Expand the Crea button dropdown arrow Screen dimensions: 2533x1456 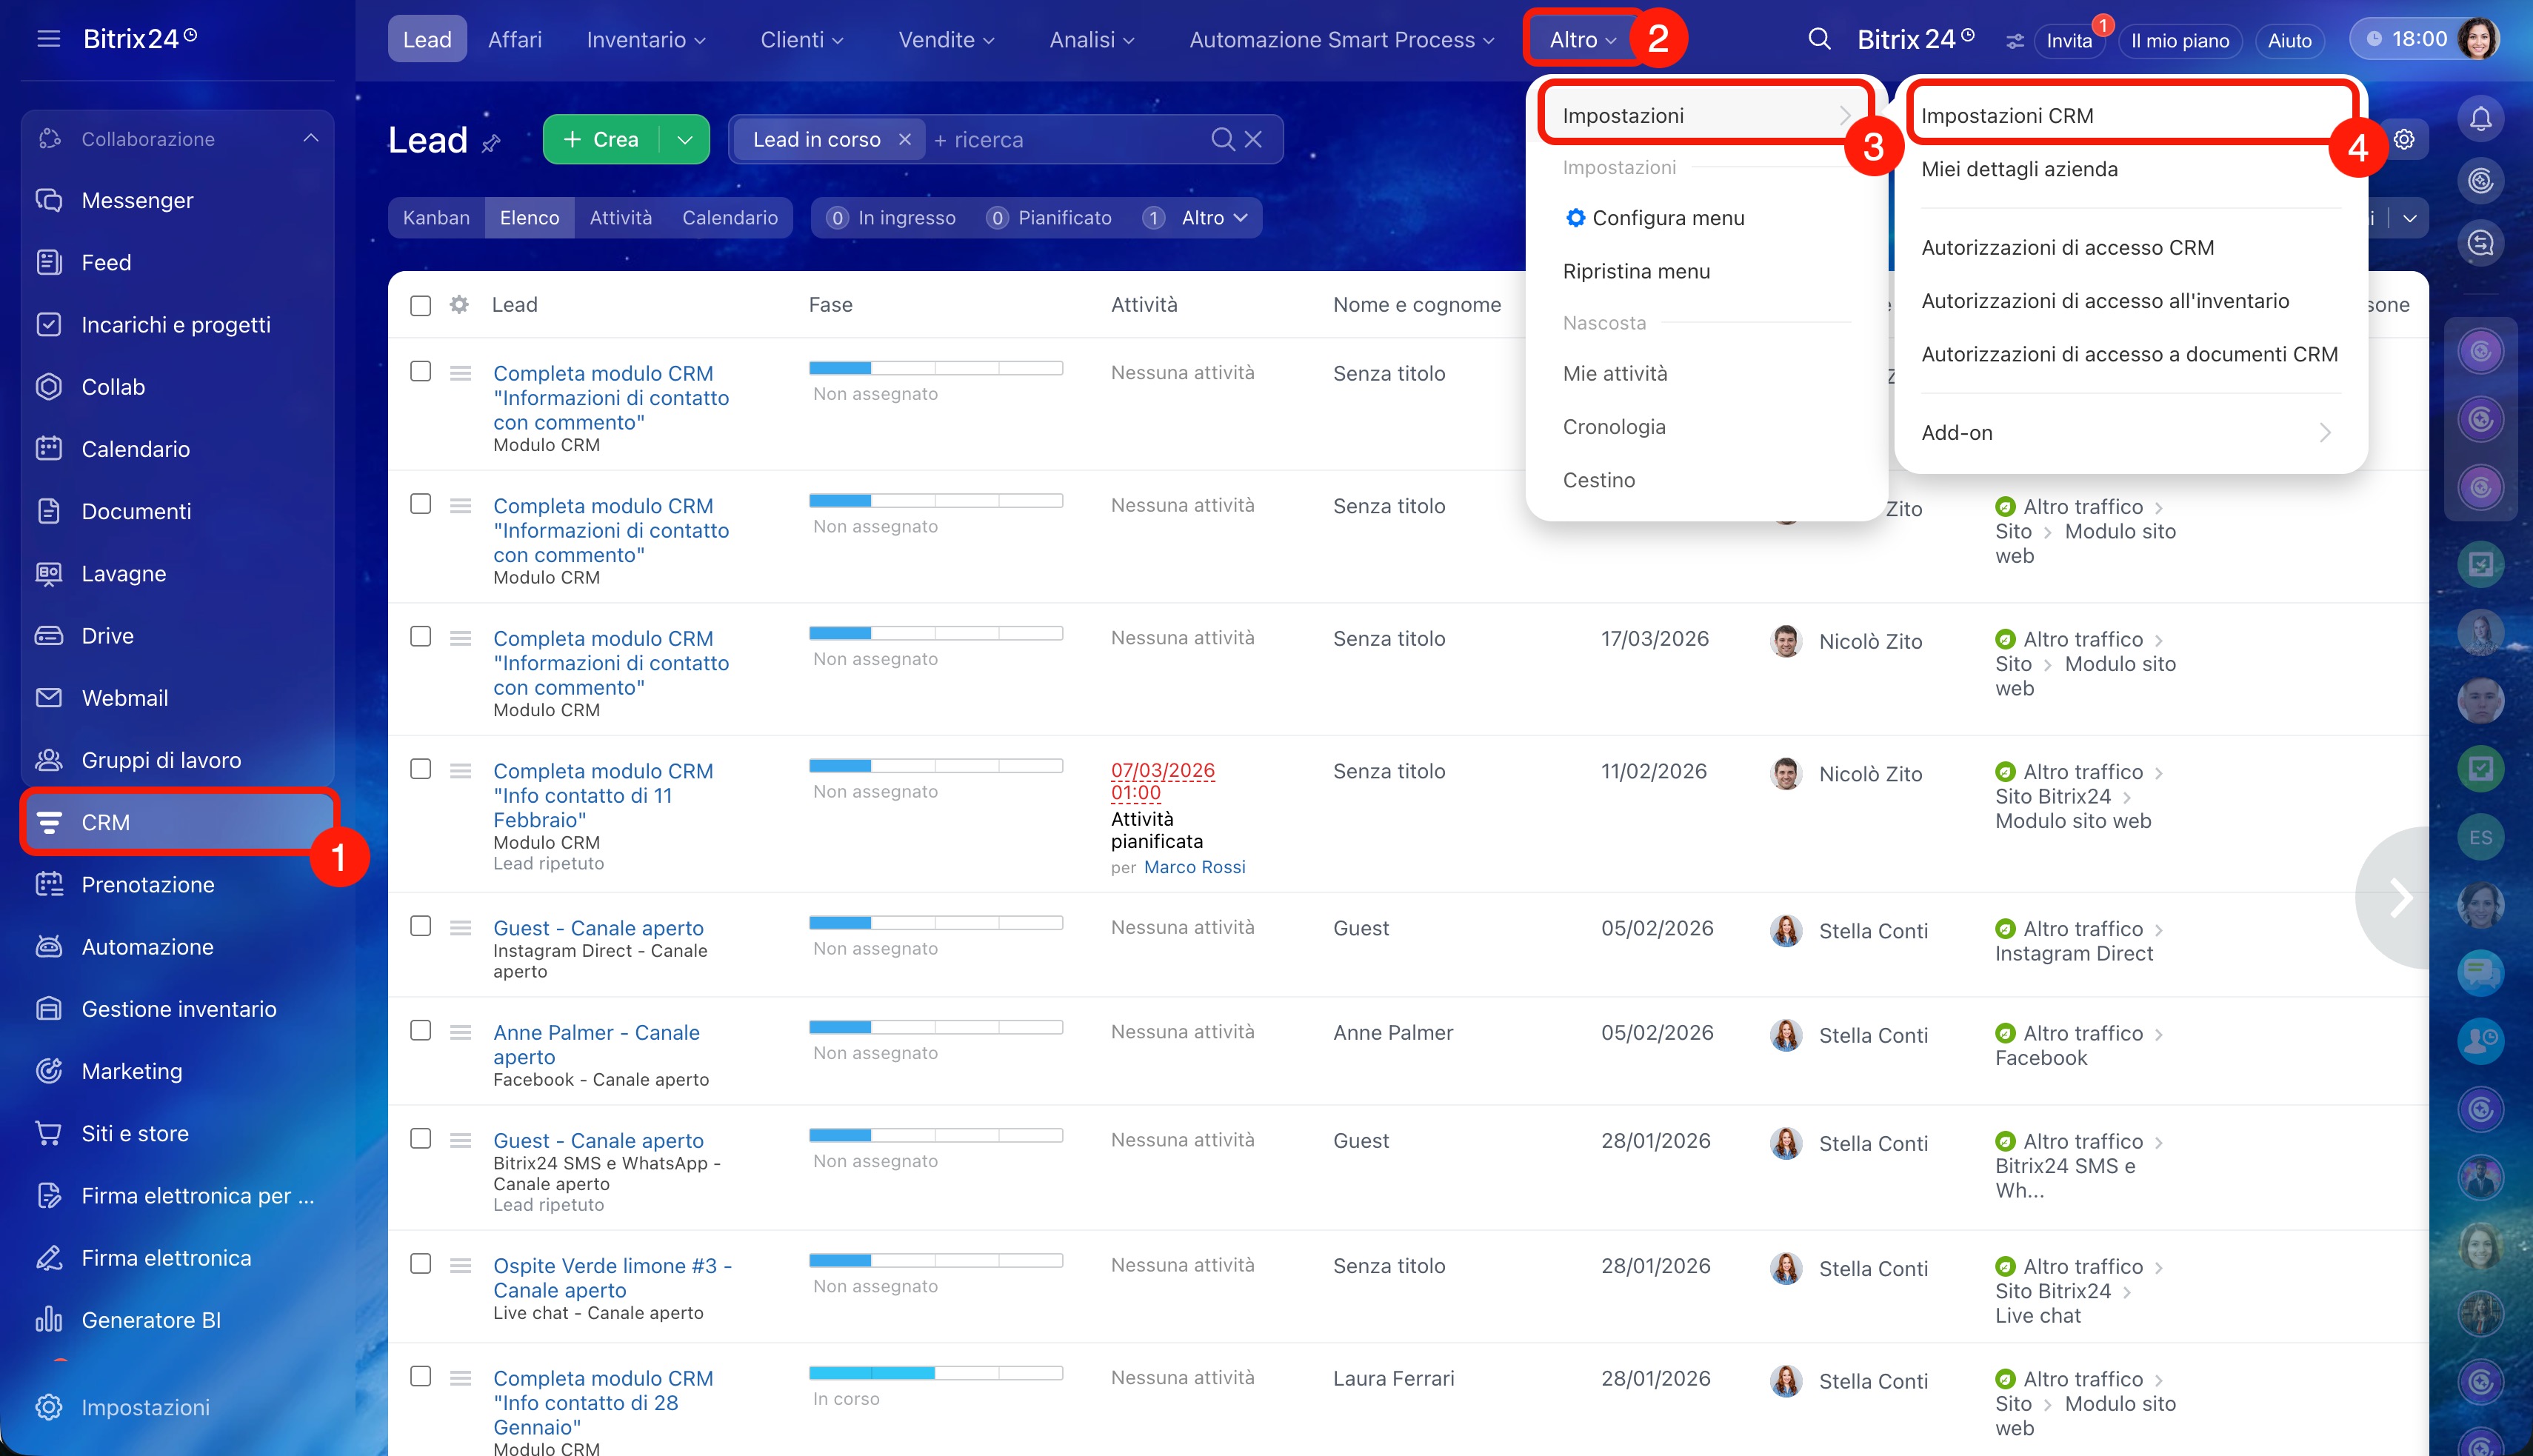point(685,140)
